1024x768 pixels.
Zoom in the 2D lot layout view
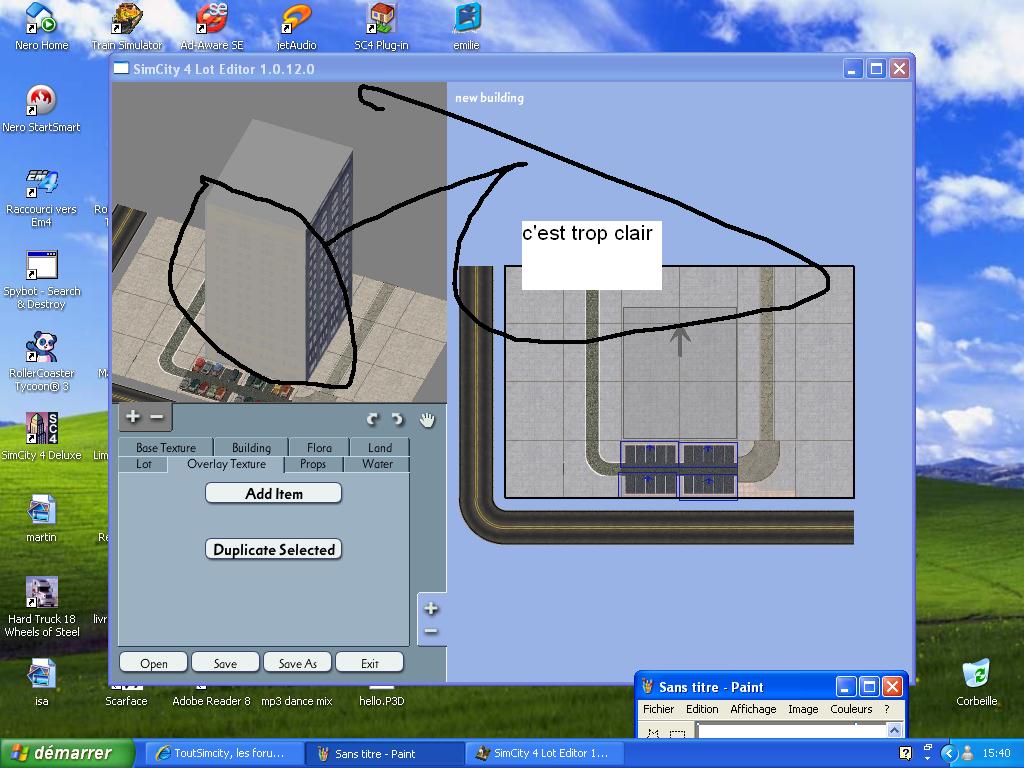pyautogui.click(x=431, y=608)
